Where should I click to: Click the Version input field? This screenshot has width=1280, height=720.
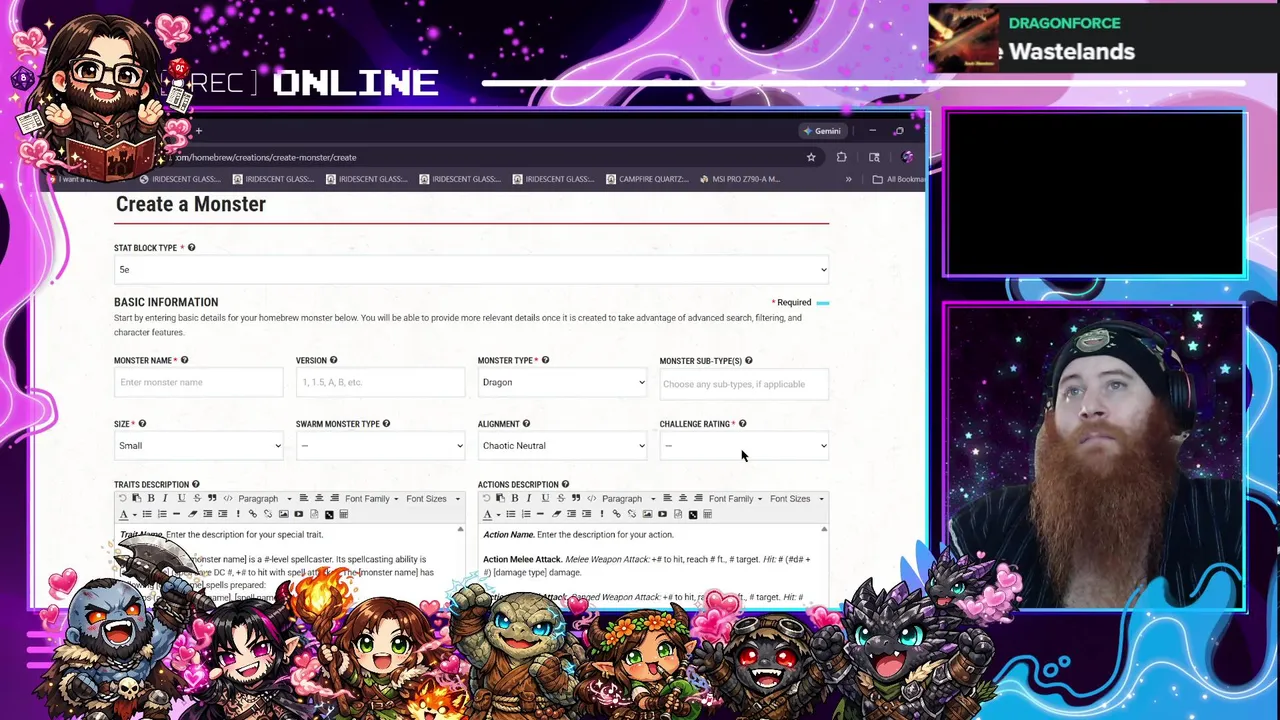click(x=380, y=382)
